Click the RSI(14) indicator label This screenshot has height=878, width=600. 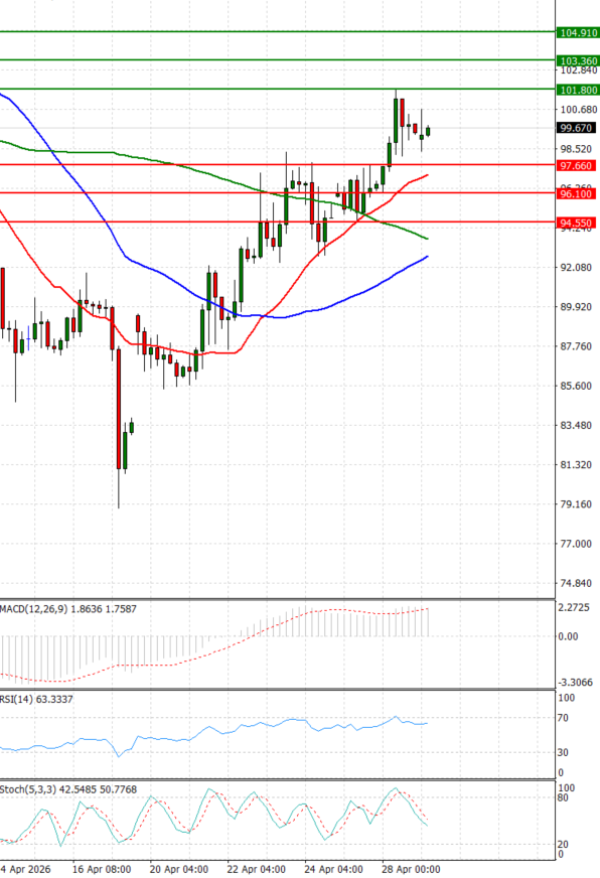17,697
